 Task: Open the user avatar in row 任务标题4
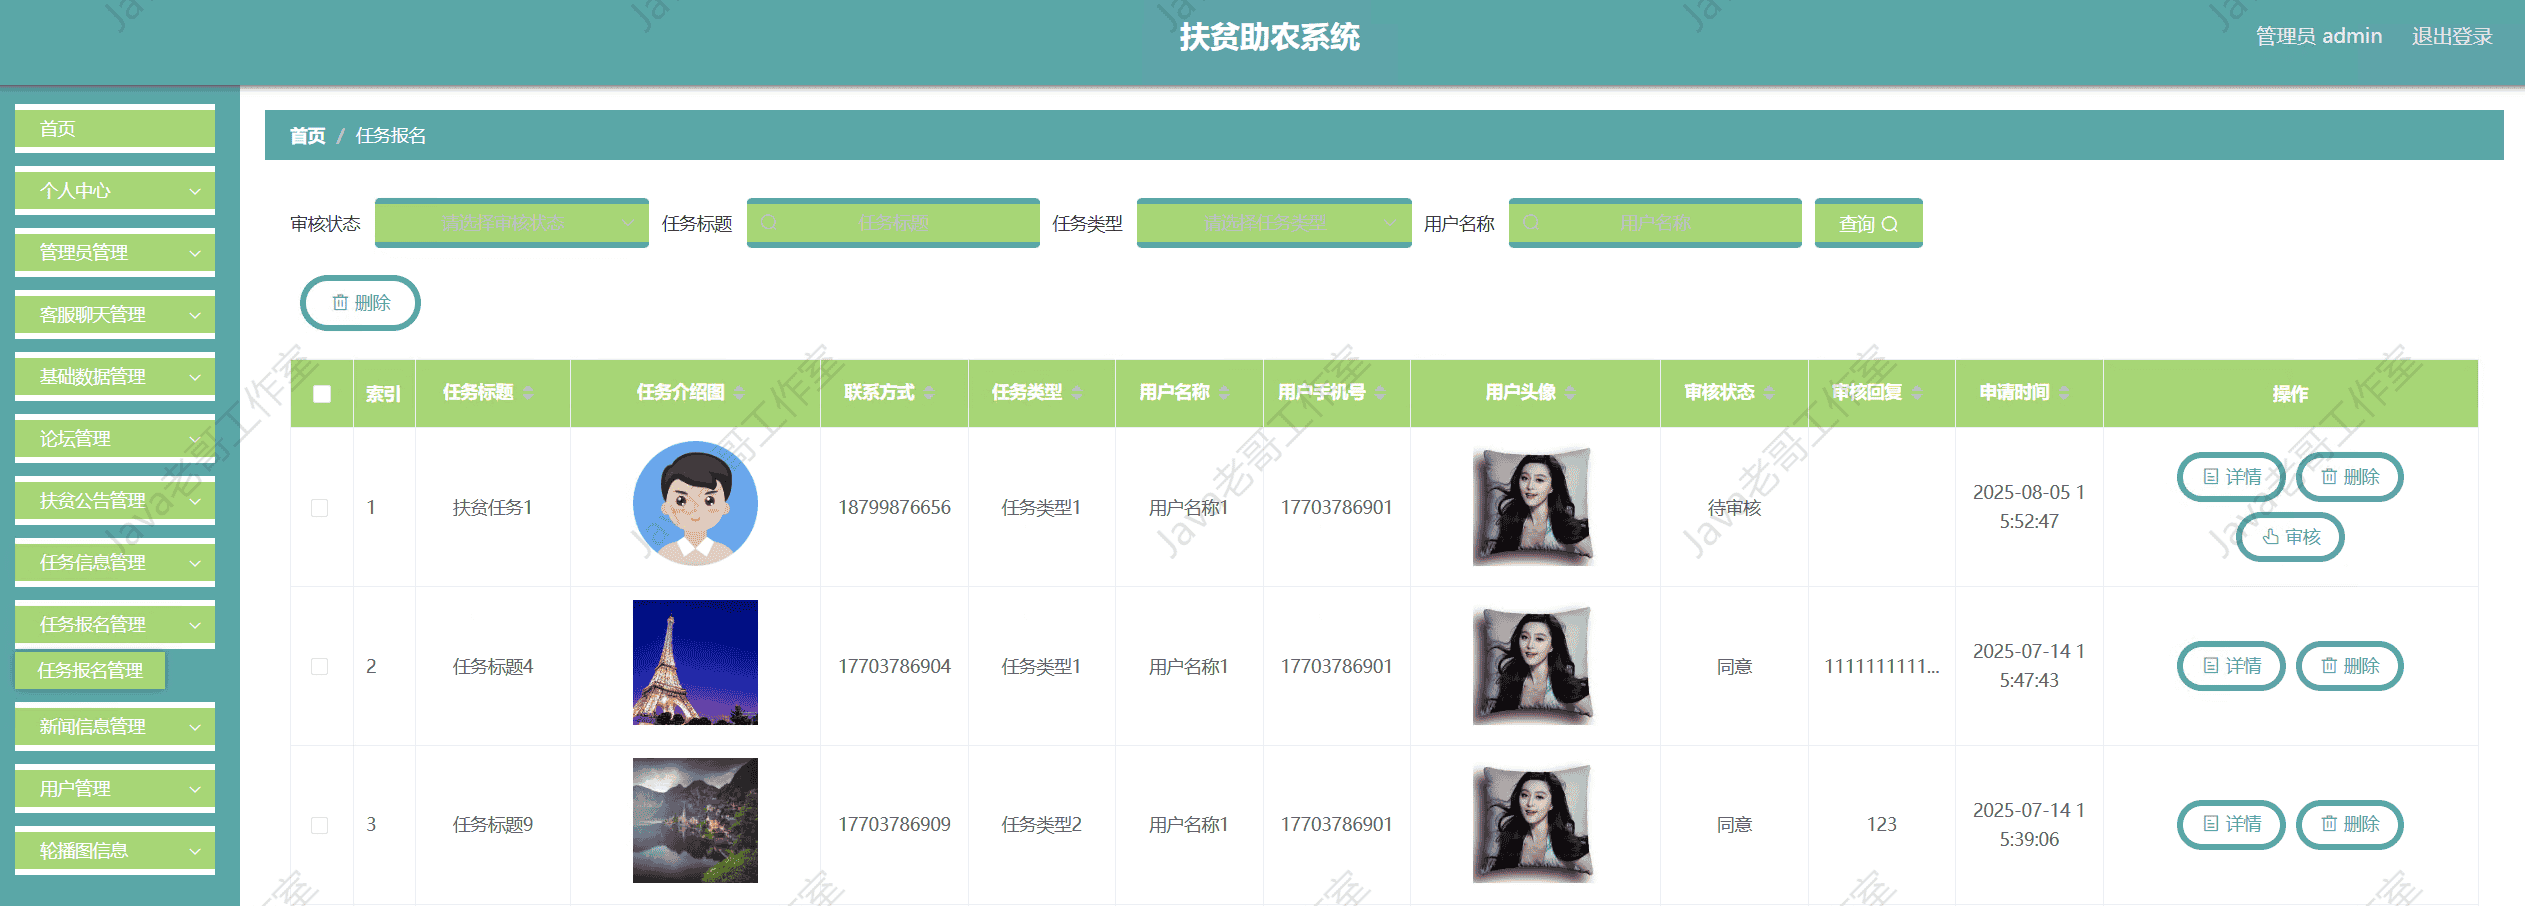(x=1533, y=665)
